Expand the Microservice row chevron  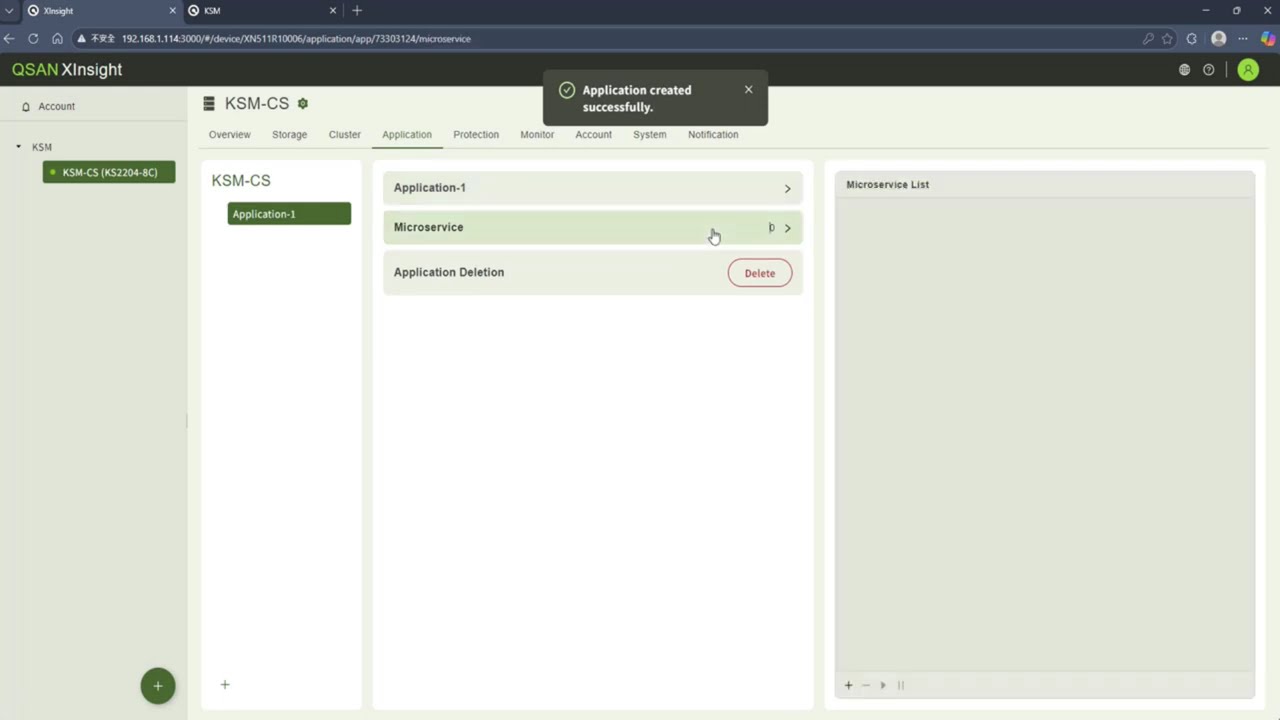787,228
